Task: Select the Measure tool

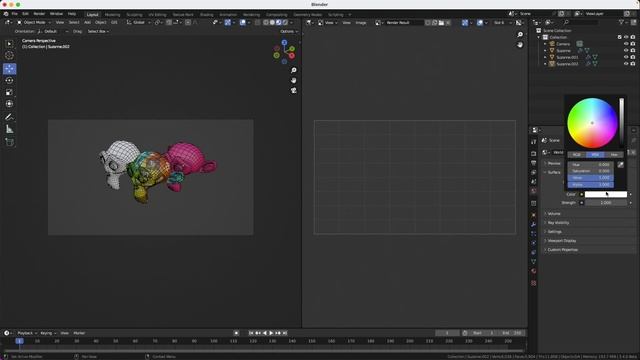Action: [9, 129]
